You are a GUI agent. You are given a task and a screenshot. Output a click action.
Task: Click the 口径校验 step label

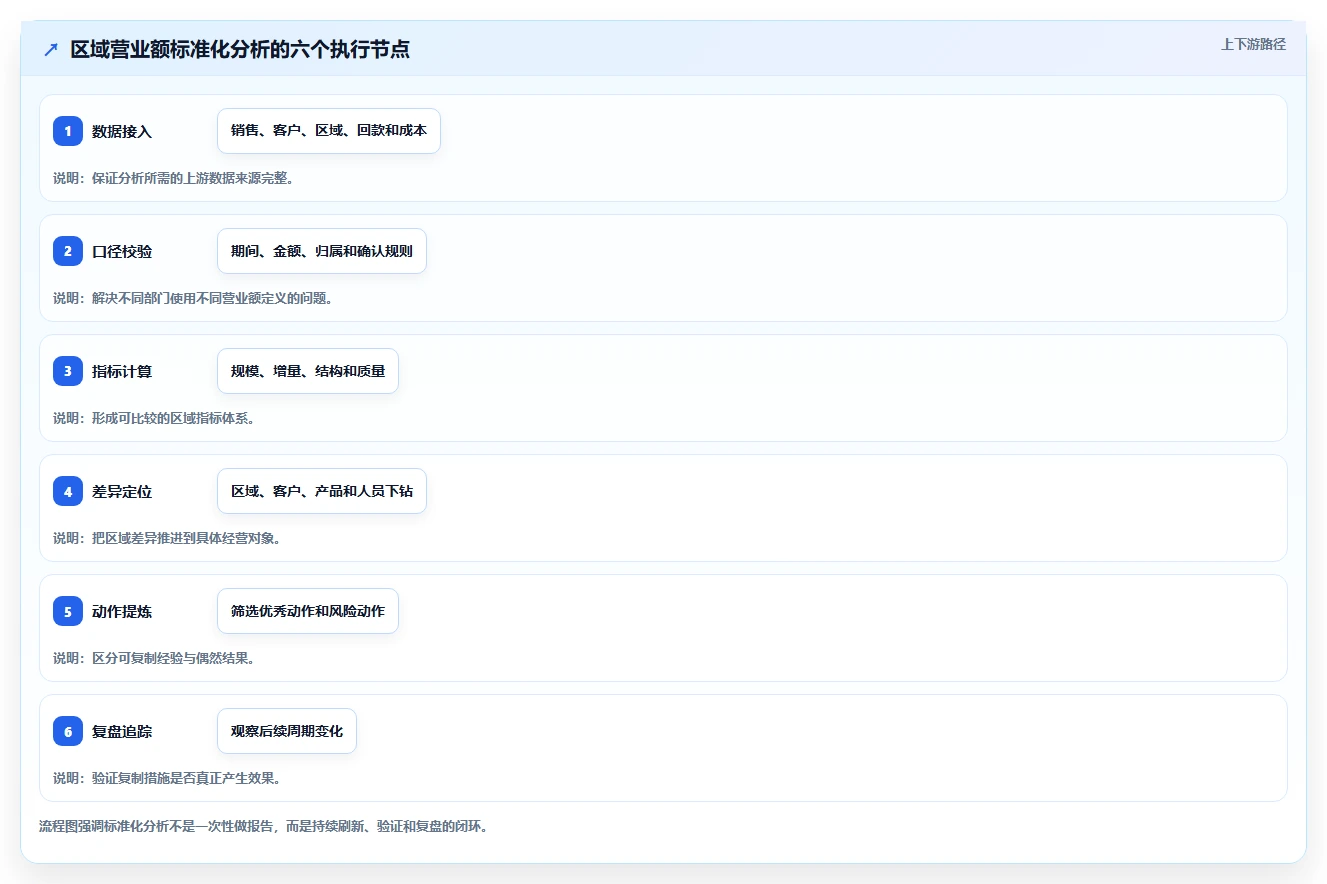[122, 251]
